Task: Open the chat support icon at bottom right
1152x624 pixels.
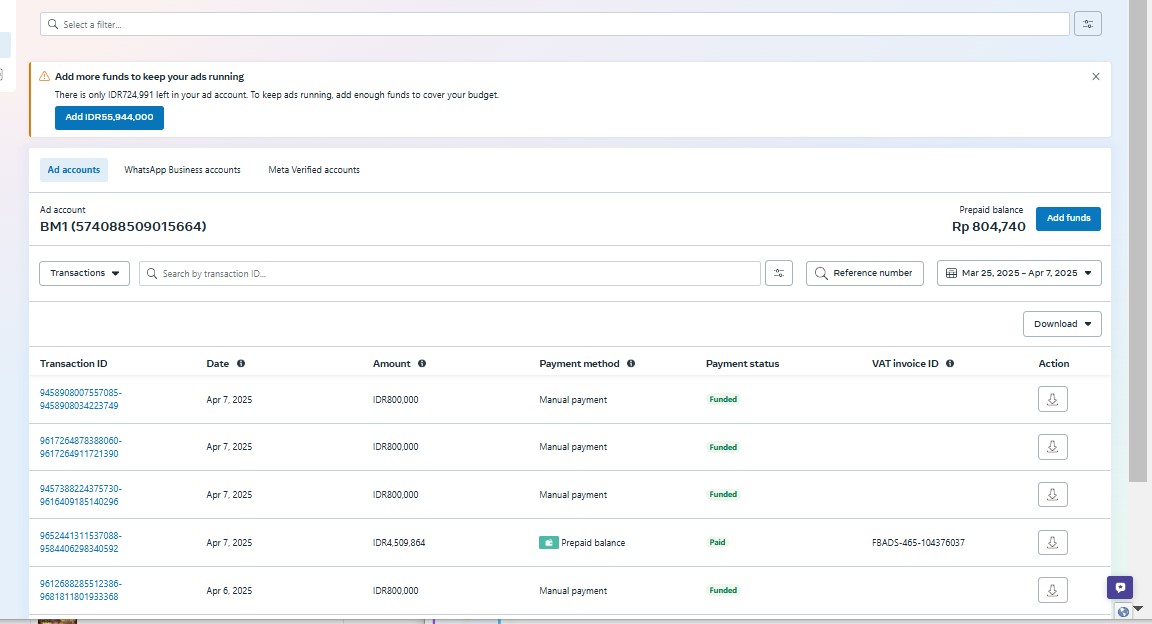Action: 1120,588
